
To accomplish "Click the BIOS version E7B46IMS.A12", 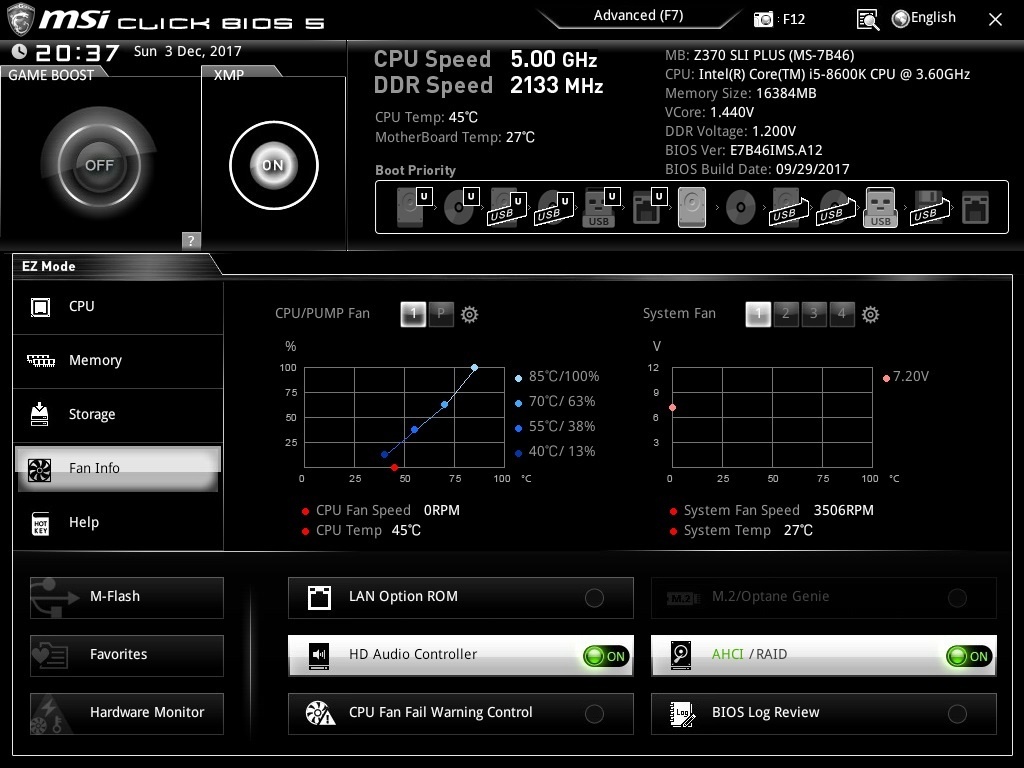I will point(776,150).
